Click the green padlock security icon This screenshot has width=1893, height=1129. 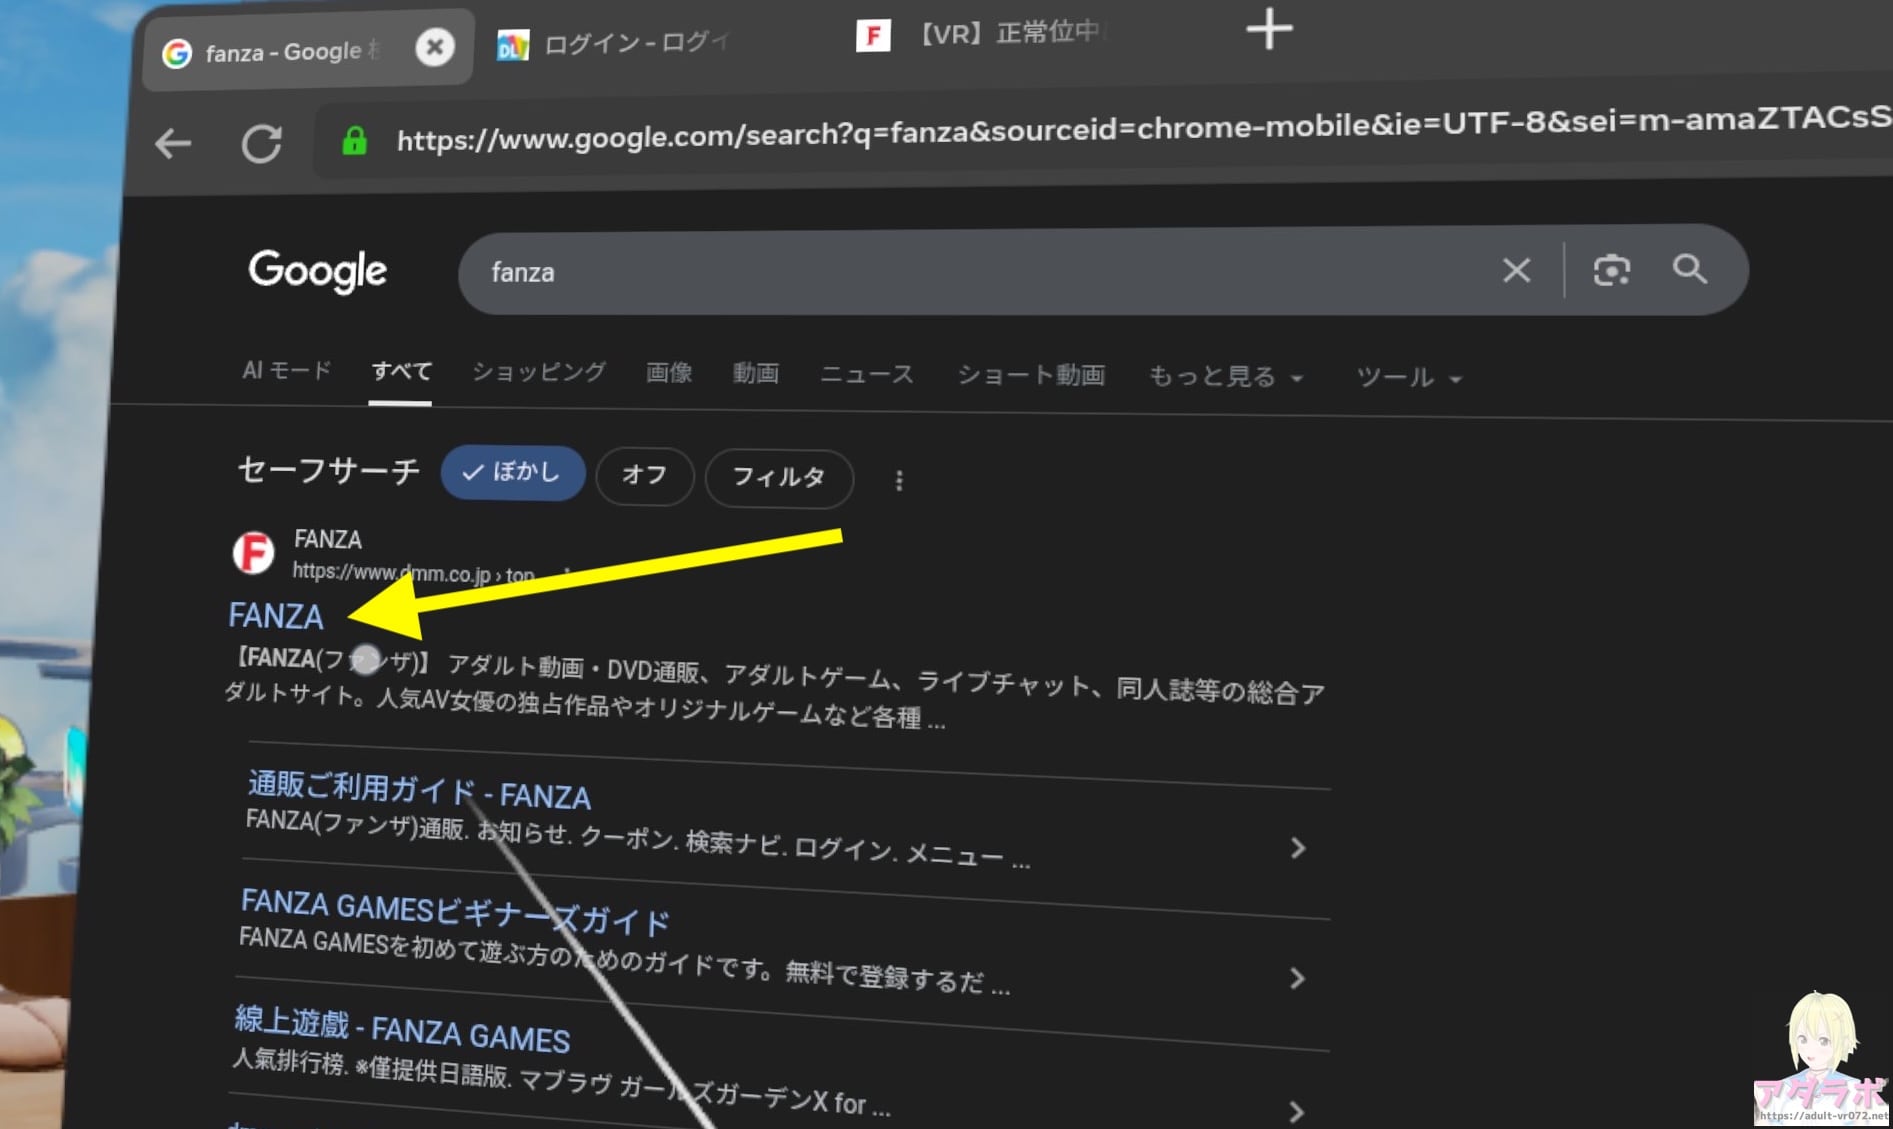tap(354, 140)
